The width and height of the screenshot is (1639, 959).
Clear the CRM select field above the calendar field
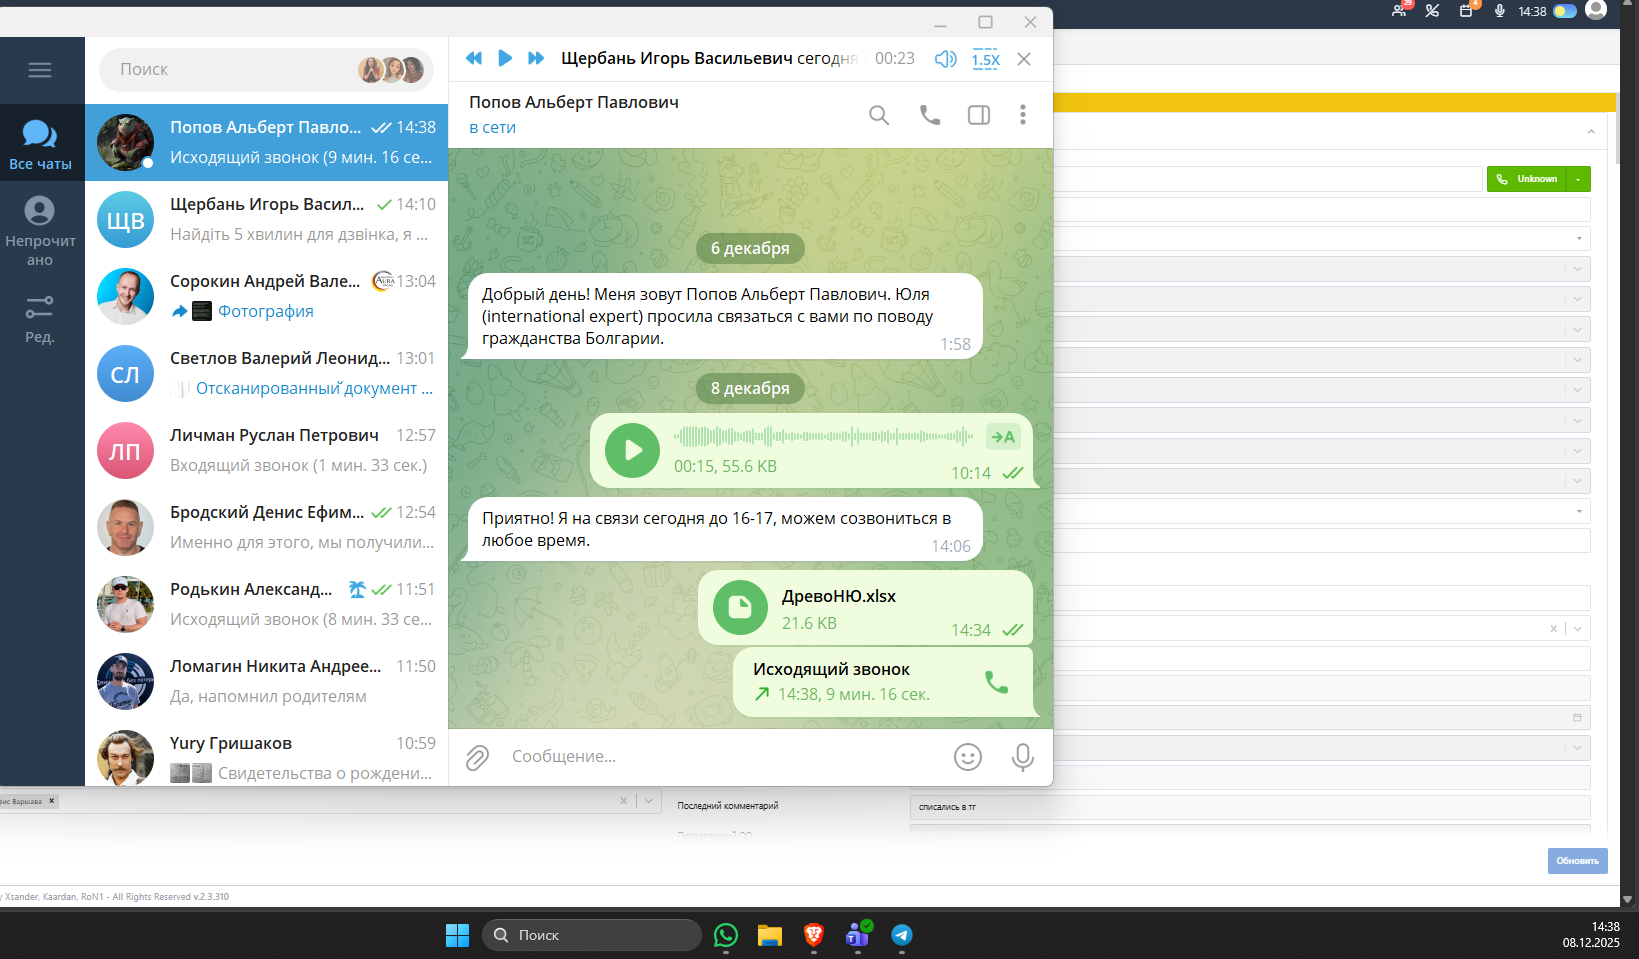coord(1553,629)
